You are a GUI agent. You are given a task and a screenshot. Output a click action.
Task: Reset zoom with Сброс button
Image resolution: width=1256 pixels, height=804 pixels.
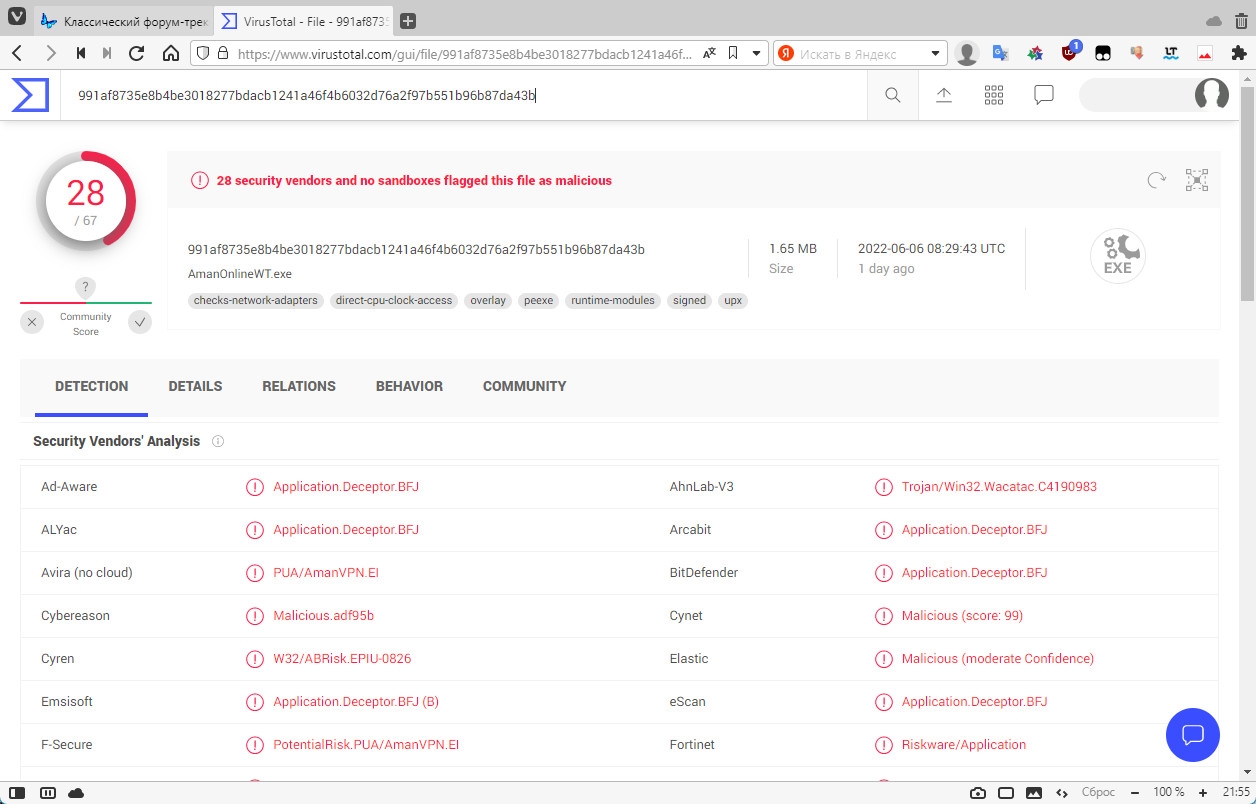[x=1098, y=792]
